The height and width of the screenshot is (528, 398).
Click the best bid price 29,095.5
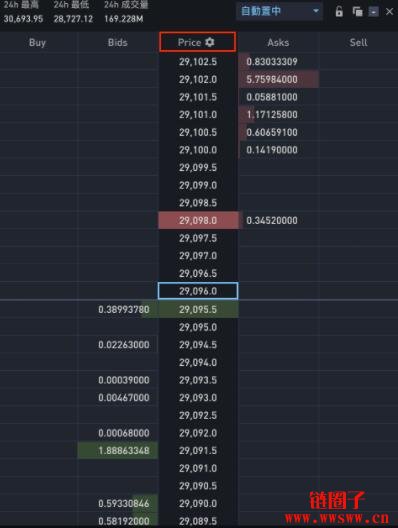pyautogui.click(x=198, y=309)
